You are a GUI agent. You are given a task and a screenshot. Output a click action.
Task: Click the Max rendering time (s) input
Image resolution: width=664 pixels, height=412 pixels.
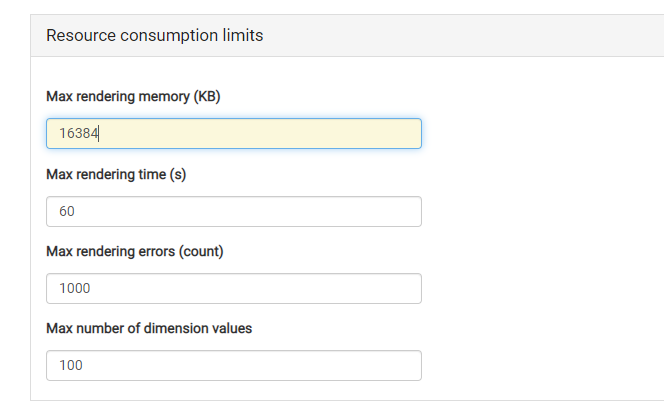click(x=234, y=211)
